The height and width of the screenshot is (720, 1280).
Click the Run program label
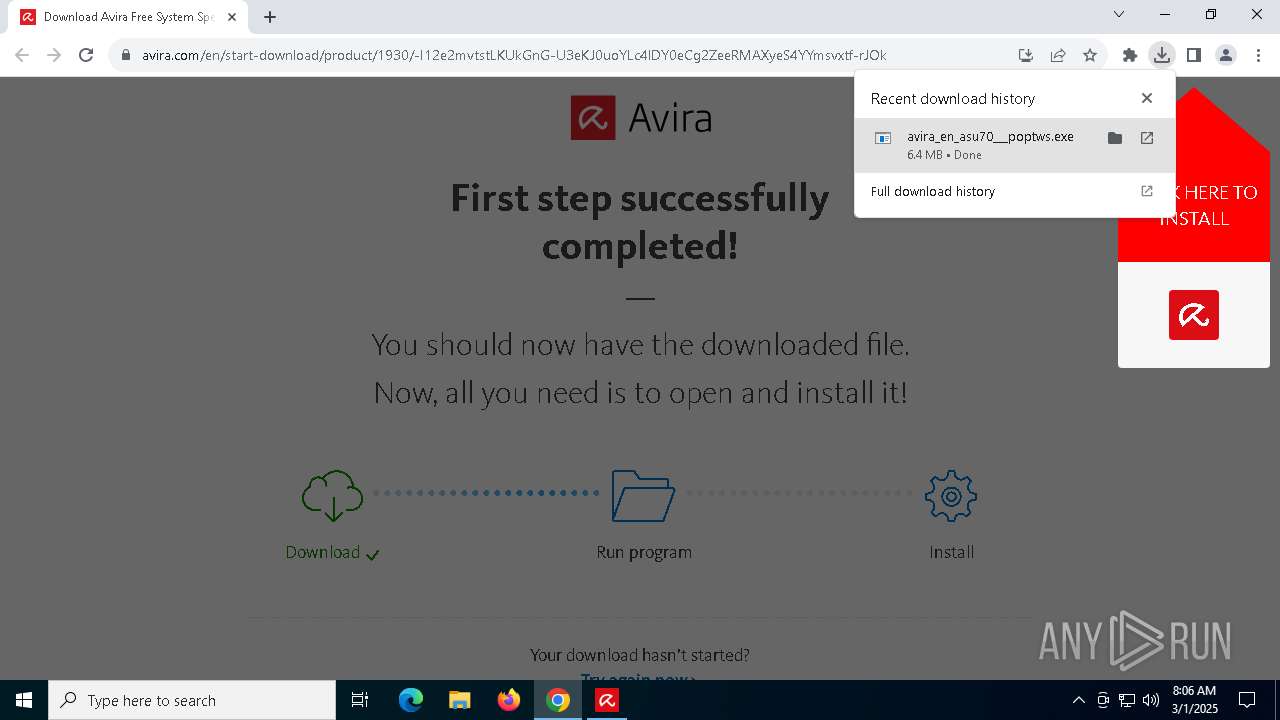click(644, 552)
